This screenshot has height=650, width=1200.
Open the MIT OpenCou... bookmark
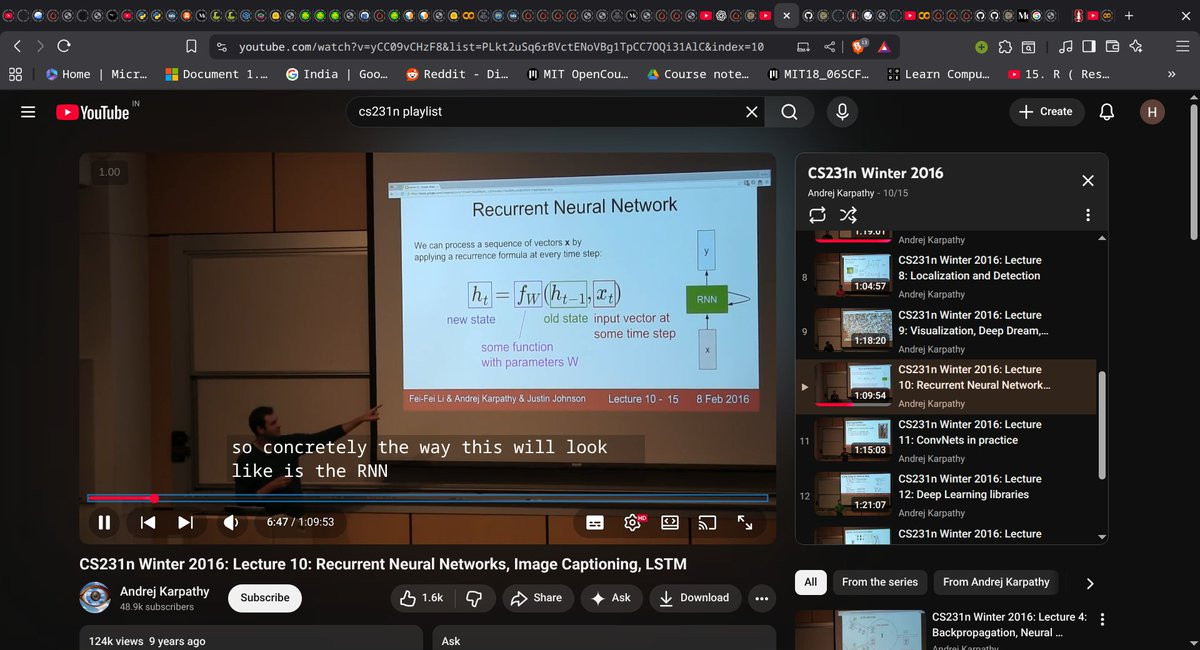(x=577, y=74)
